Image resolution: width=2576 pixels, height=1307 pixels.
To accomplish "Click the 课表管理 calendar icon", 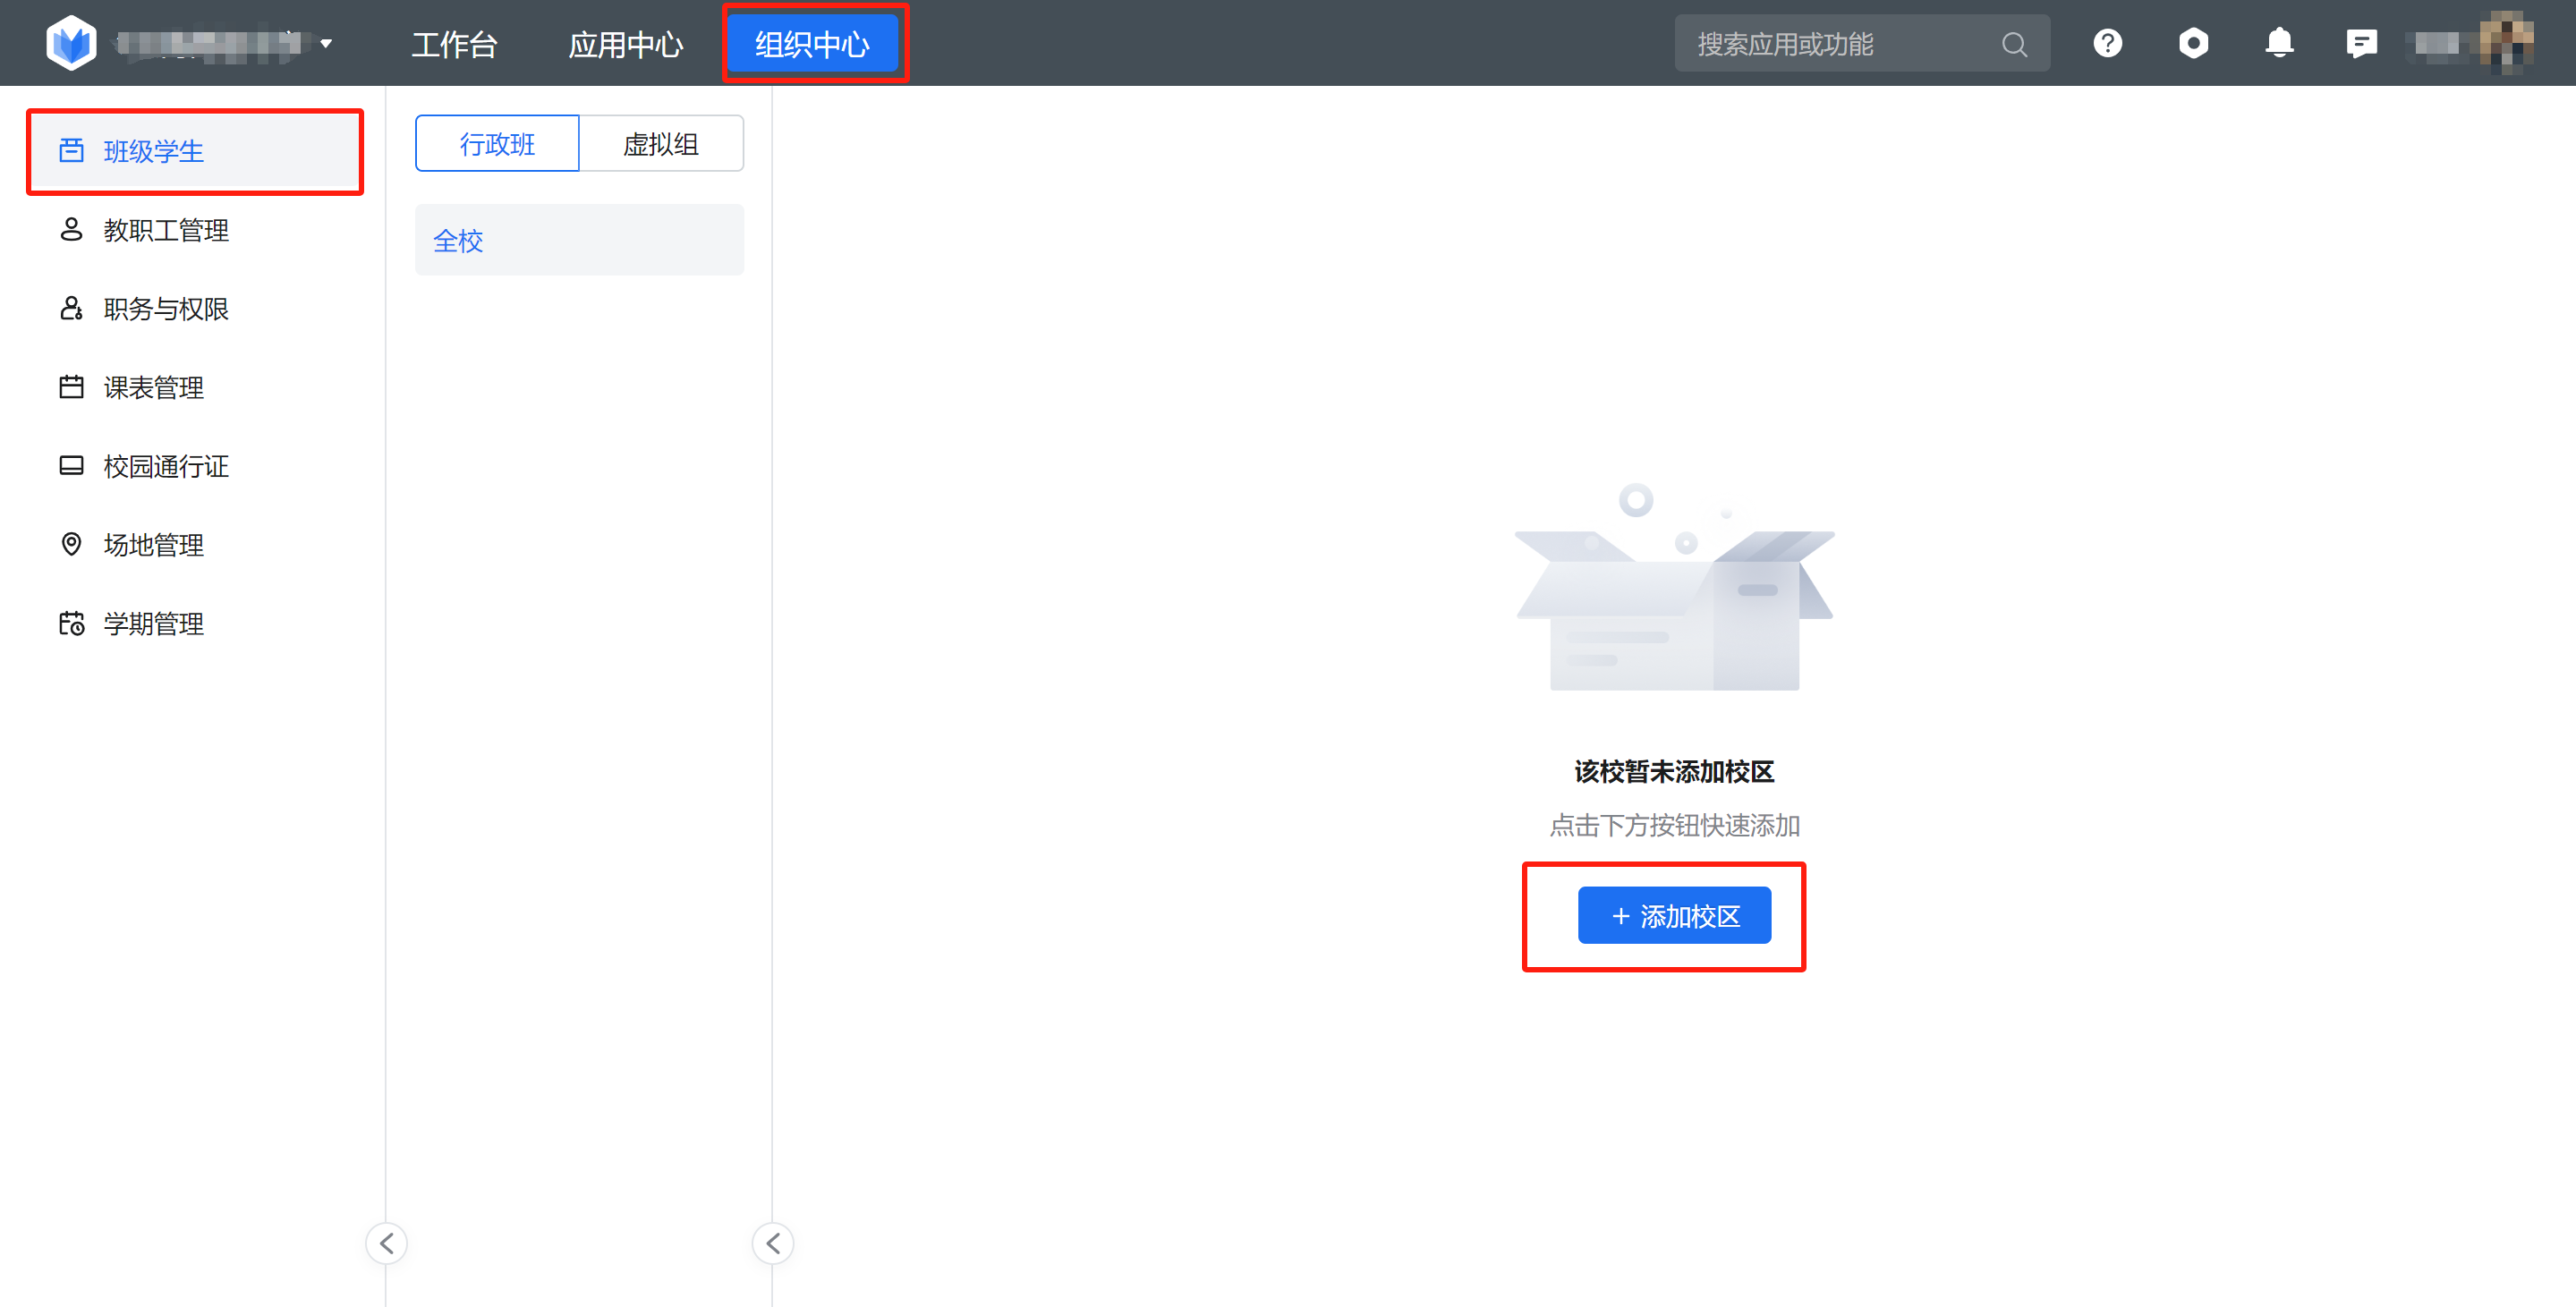I will point(71,386).
